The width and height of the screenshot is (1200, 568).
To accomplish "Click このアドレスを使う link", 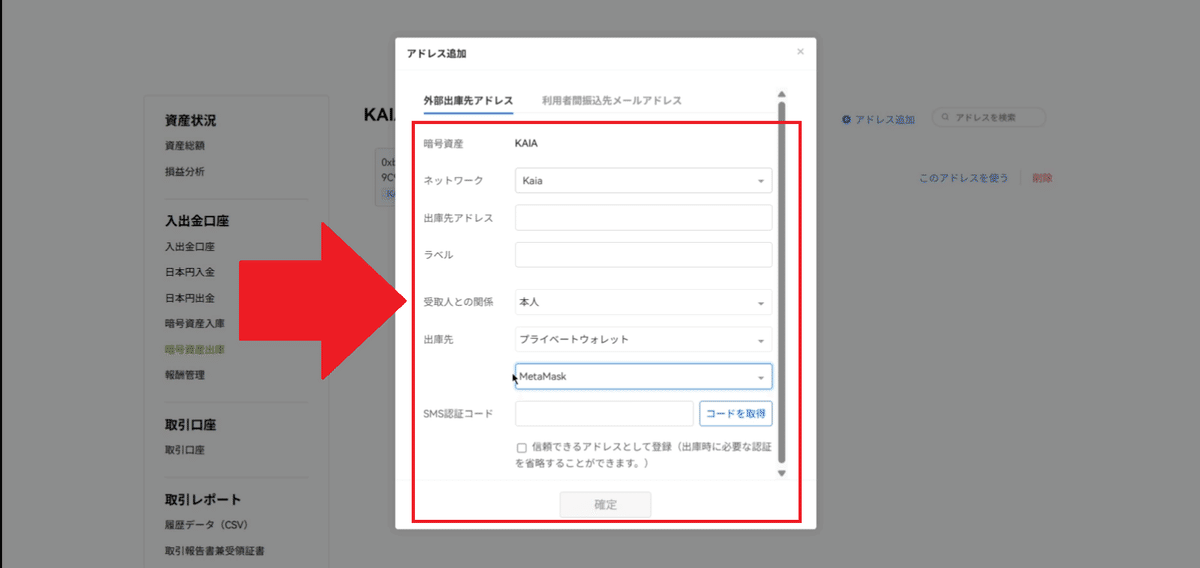I will pos(964,178).
